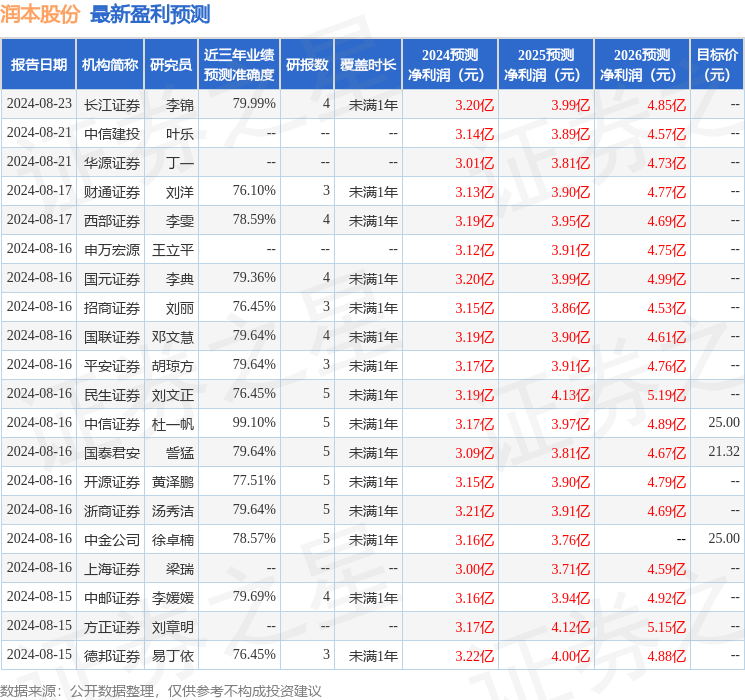Select the 2025预测净利润 column header
Image resolution: width=745 pixels, height=700 pixels.
point(546,65)
